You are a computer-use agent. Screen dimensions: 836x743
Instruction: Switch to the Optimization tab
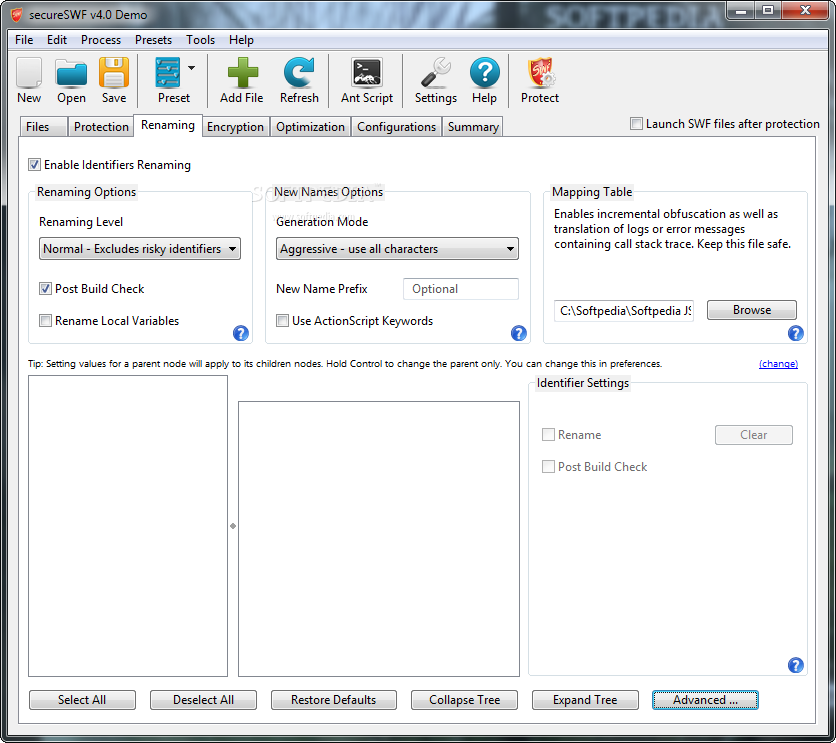pyautogui.click(x=310, y=127)
